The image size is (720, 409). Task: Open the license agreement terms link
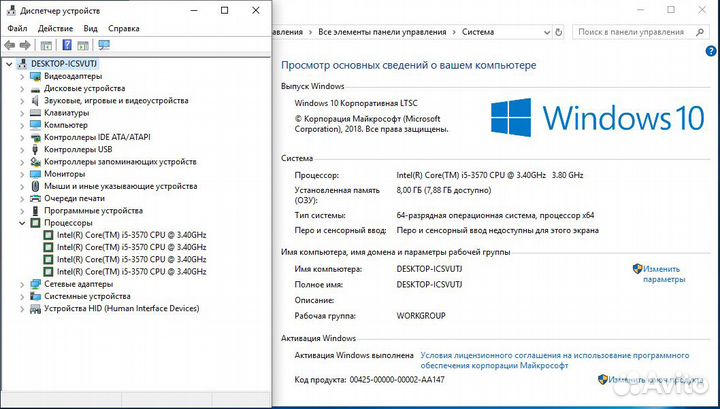[555, 360]
